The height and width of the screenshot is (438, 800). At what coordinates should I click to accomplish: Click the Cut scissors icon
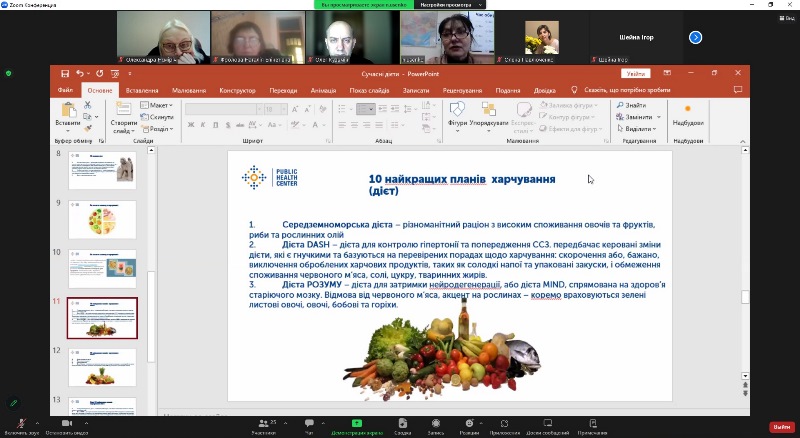88,105
